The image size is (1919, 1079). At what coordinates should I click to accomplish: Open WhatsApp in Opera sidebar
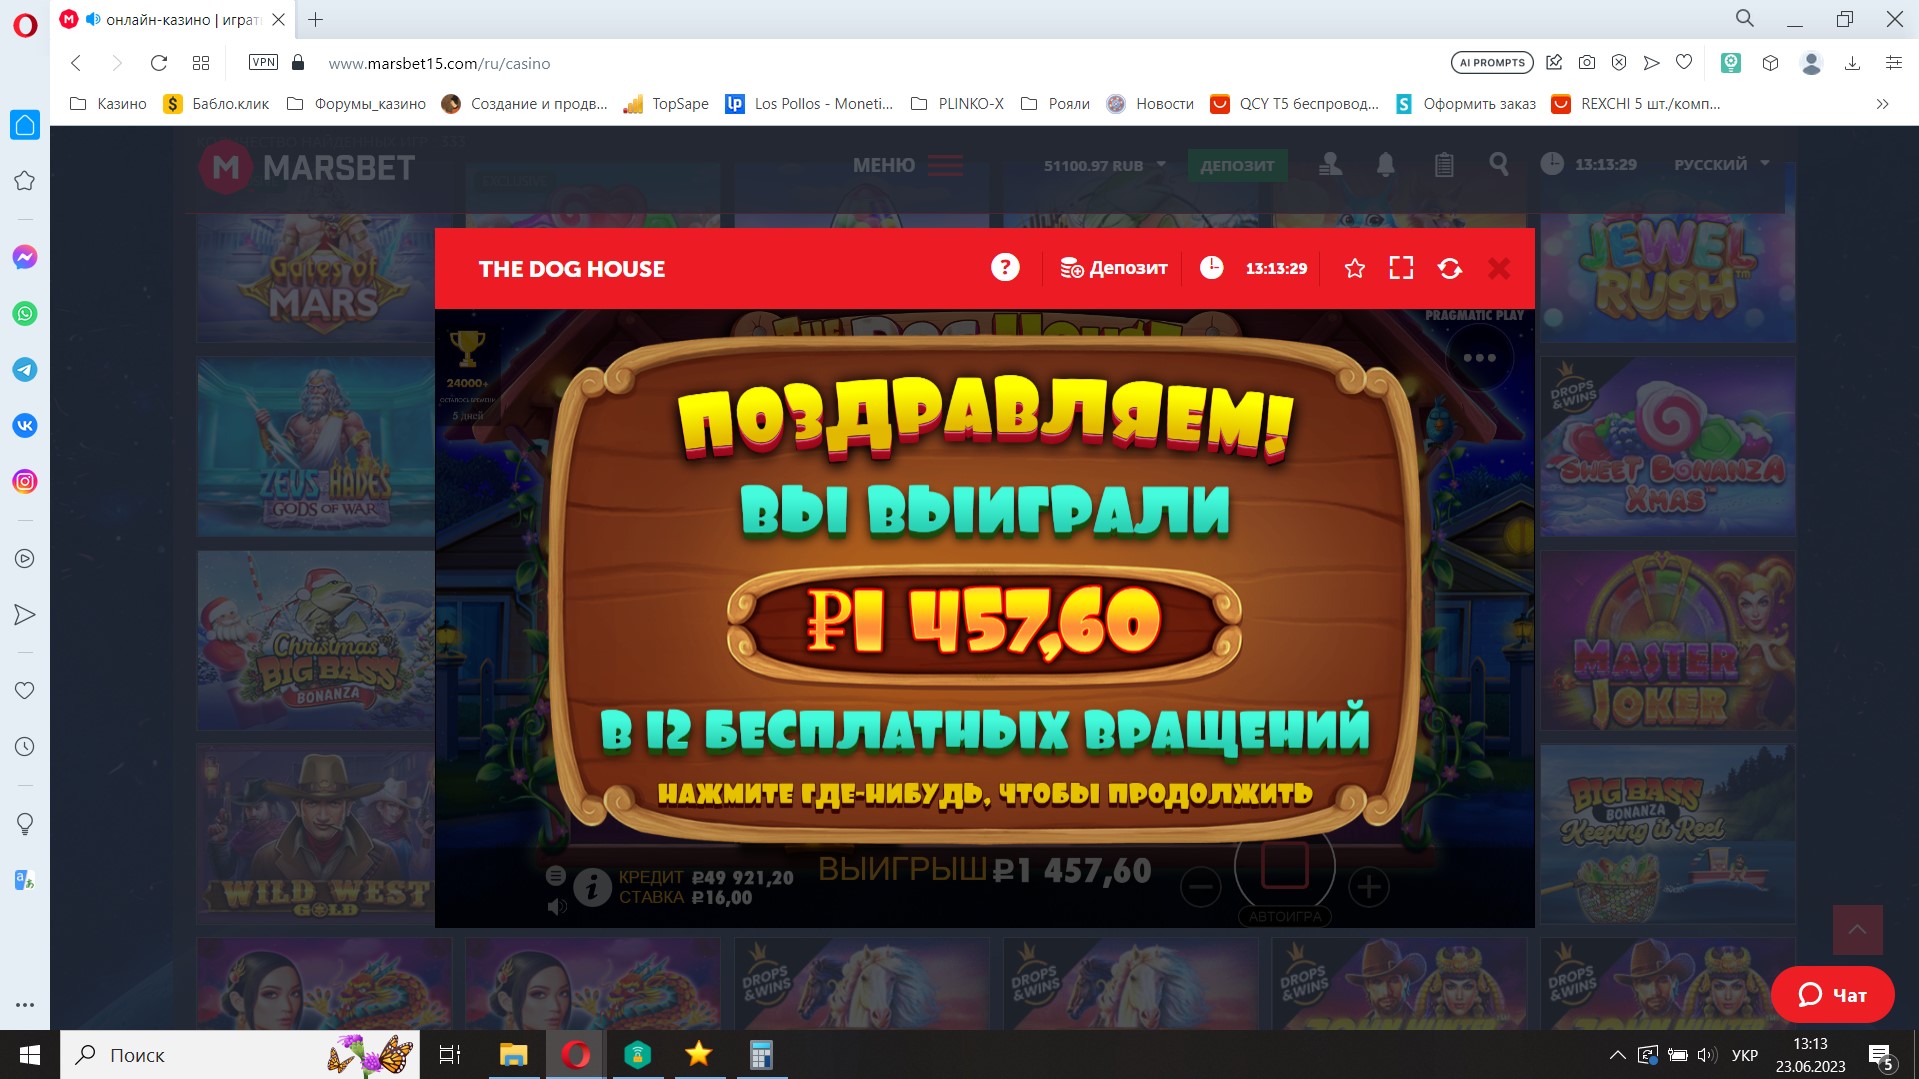click(25, 314)
